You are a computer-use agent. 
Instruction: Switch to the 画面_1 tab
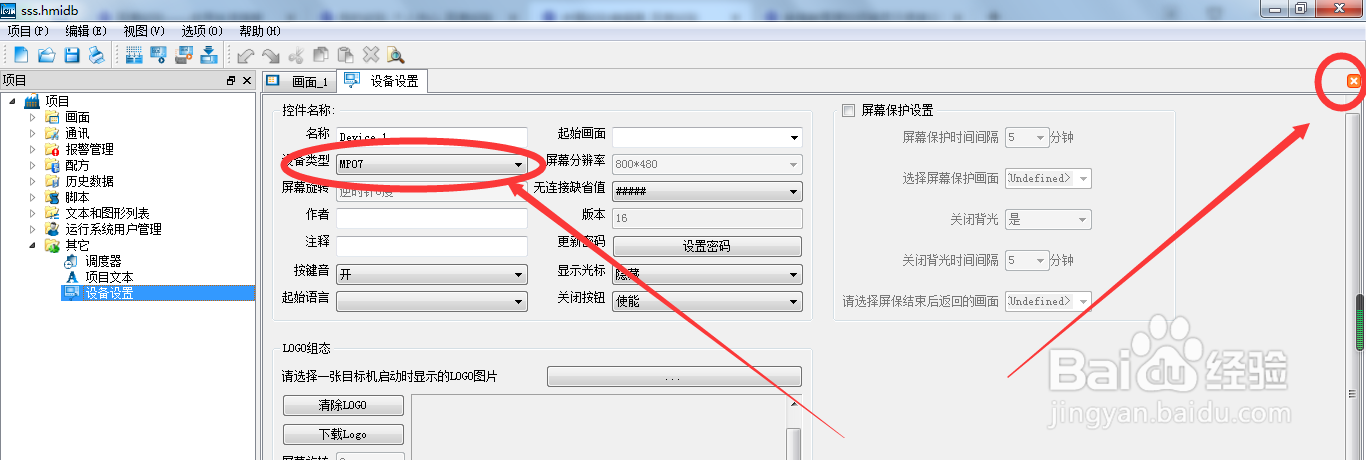299,82
